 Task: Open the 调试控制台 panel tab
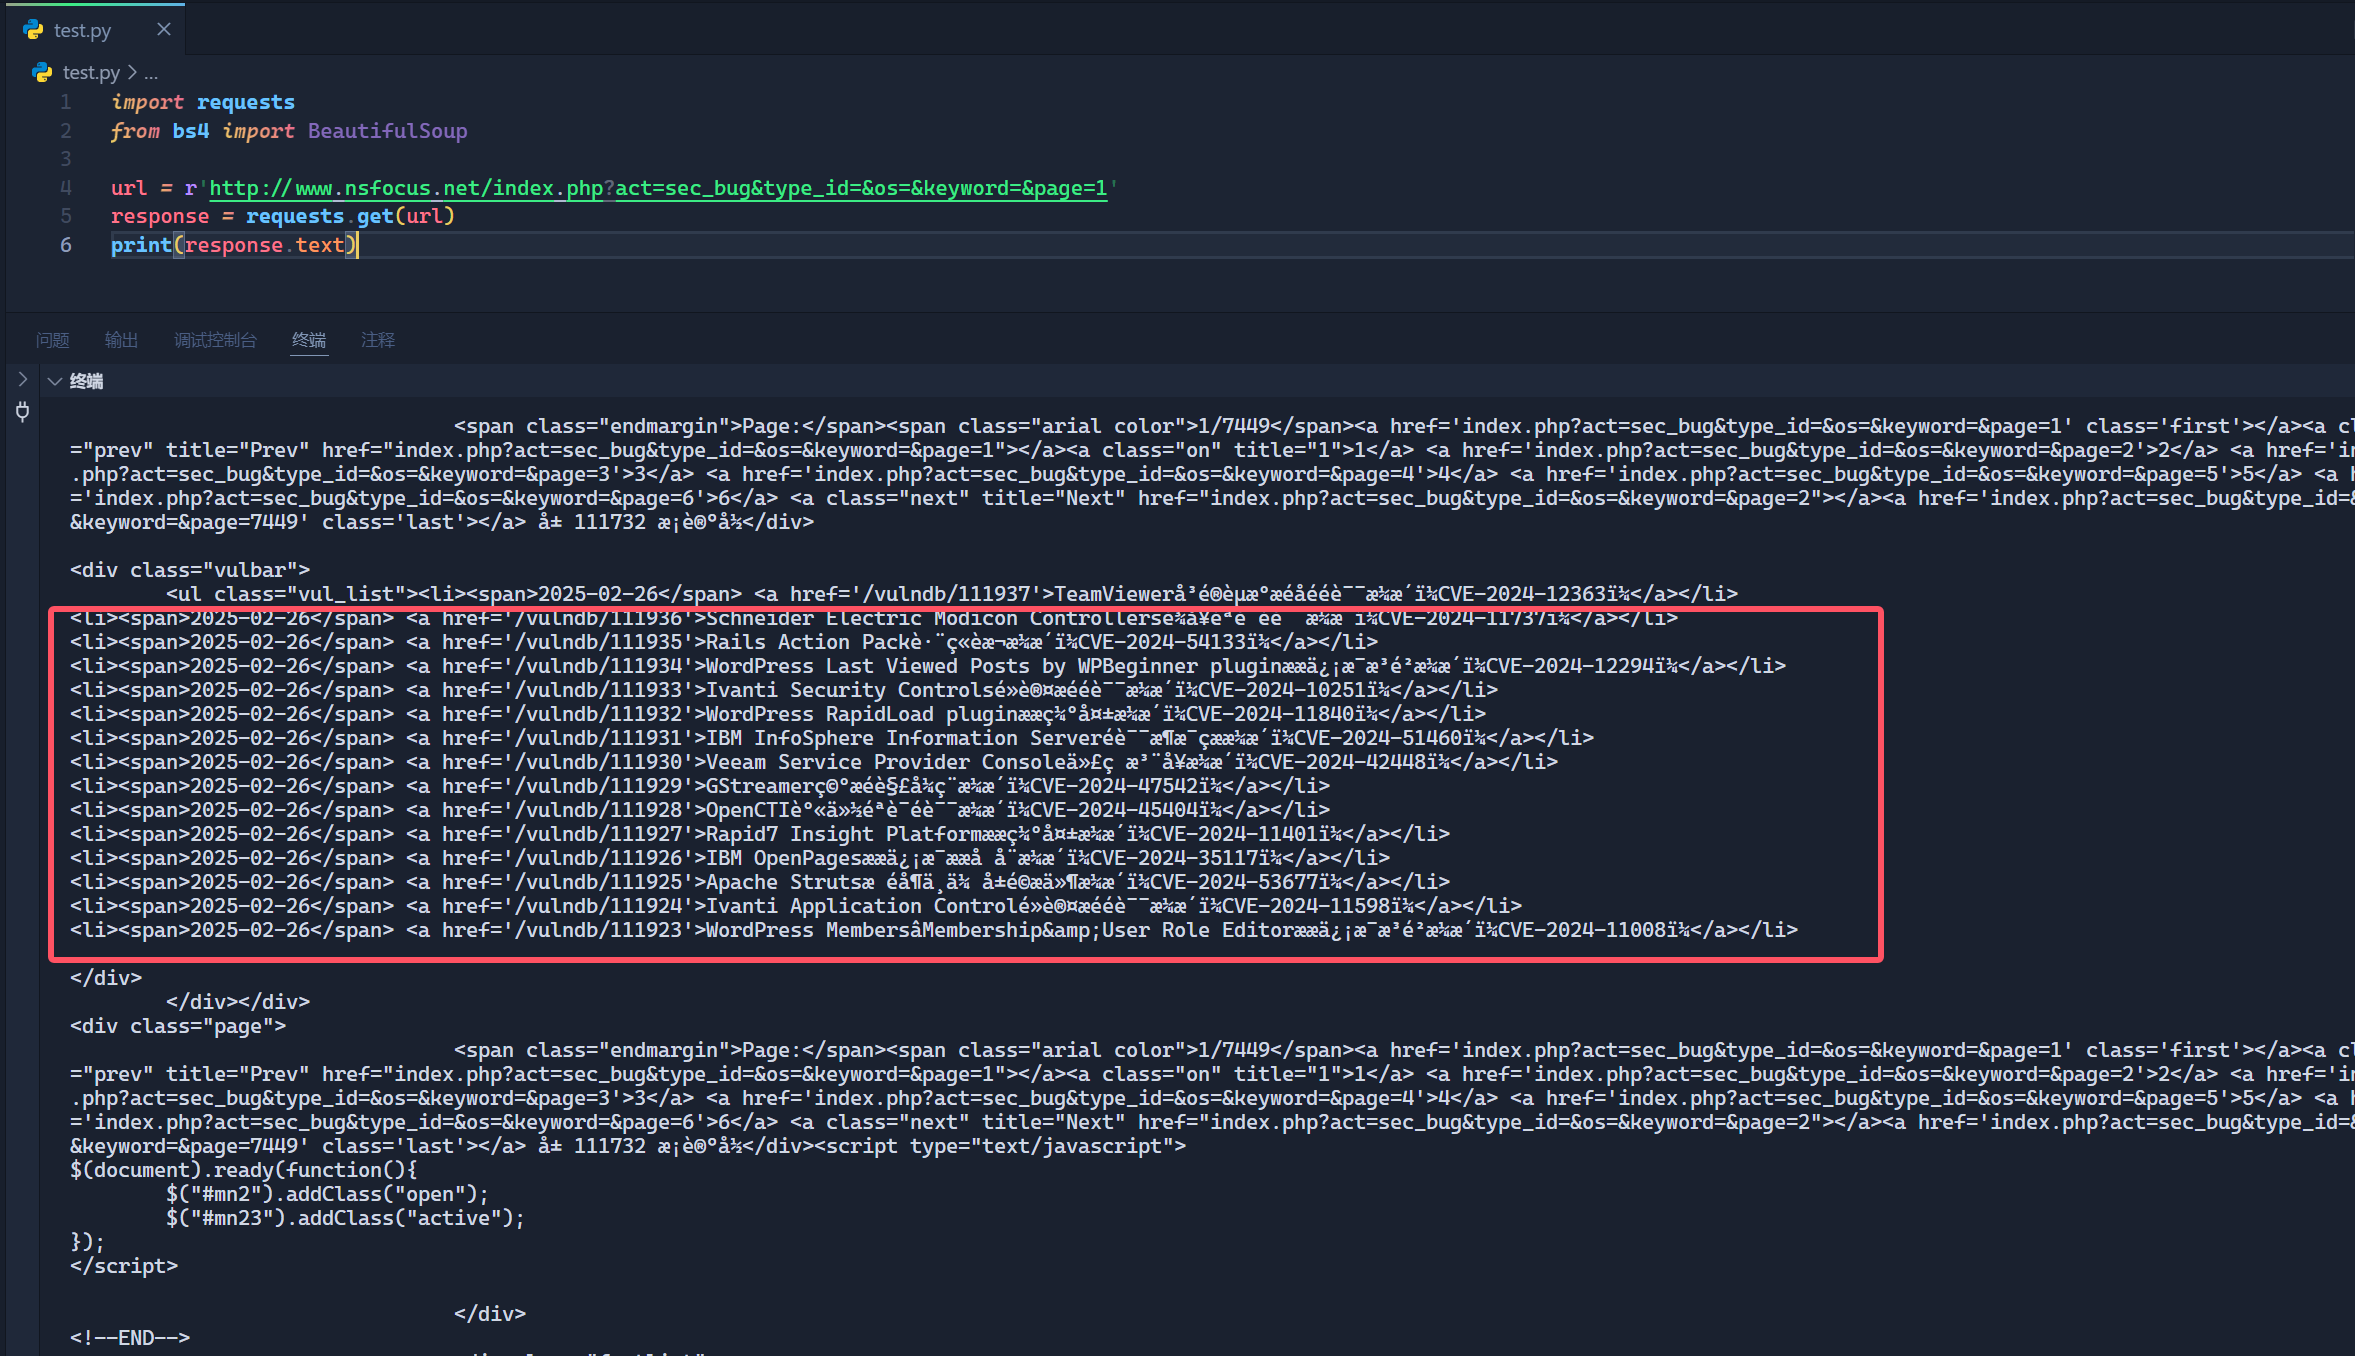pyautogui.click(x=215, y=340)
